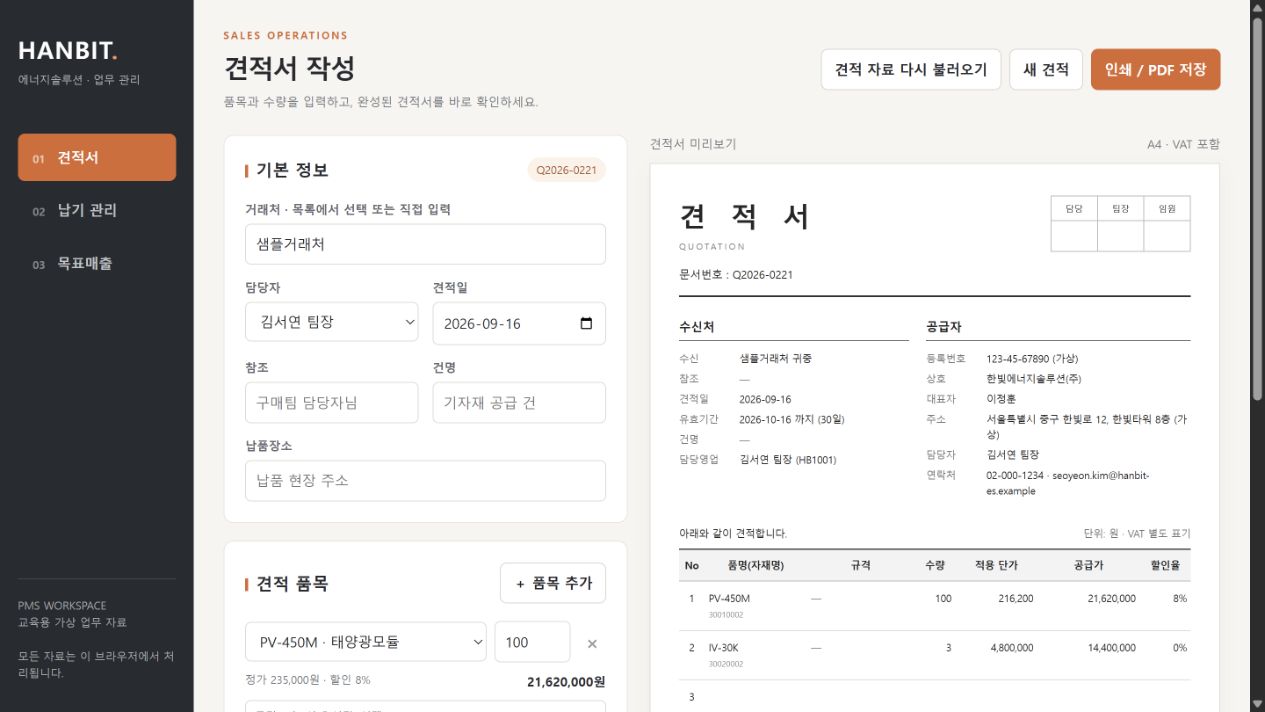Expand the 담당자 dropdown showing 김서연 팀장

tap(332, 322)
